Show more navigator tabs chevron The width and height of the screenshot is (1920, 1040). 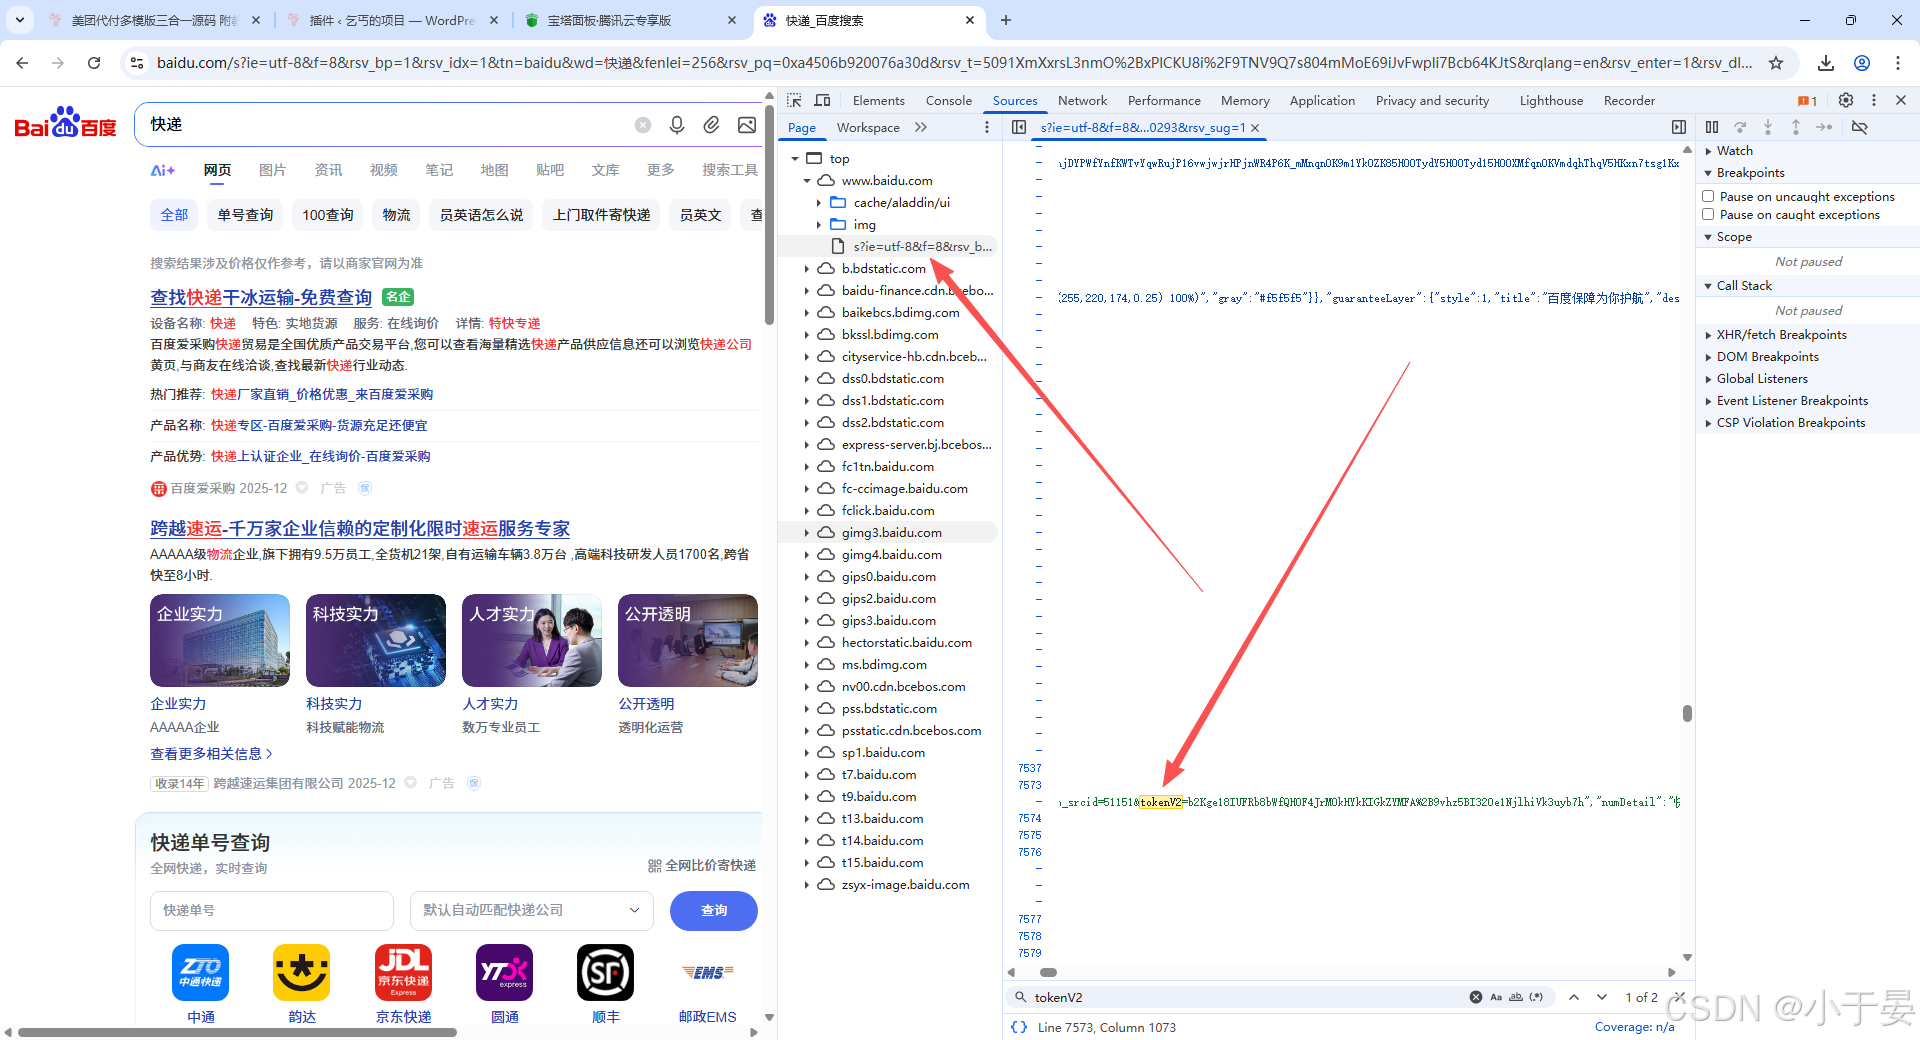click(921, 127)
